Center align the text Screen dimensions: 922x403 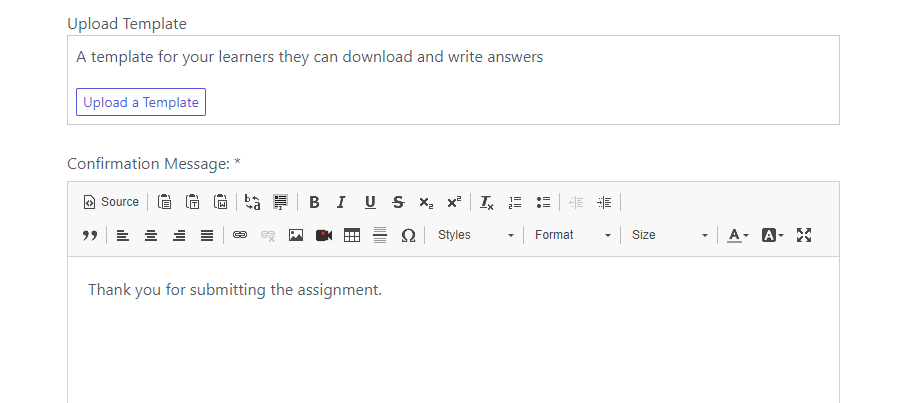151,235
